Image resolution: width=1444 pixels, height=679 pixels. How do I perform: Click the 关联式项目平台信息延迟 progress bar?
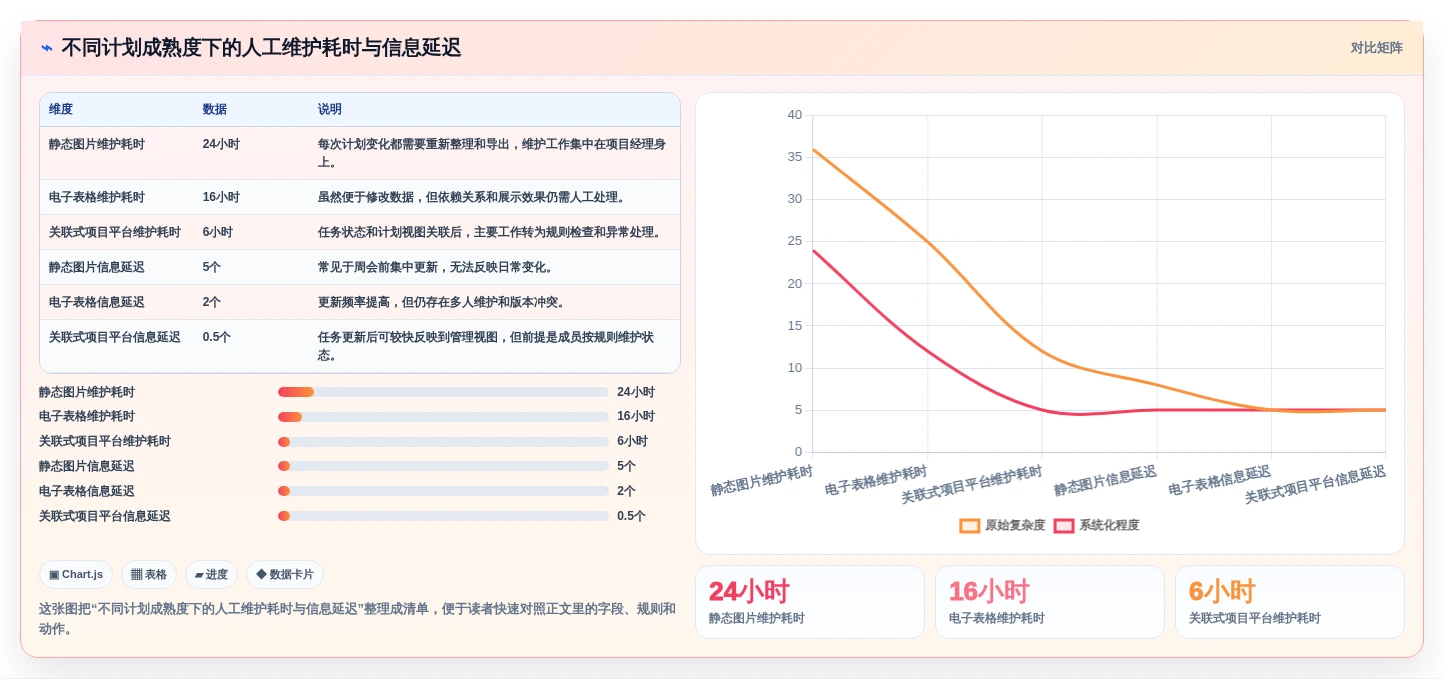pos(443,516)
